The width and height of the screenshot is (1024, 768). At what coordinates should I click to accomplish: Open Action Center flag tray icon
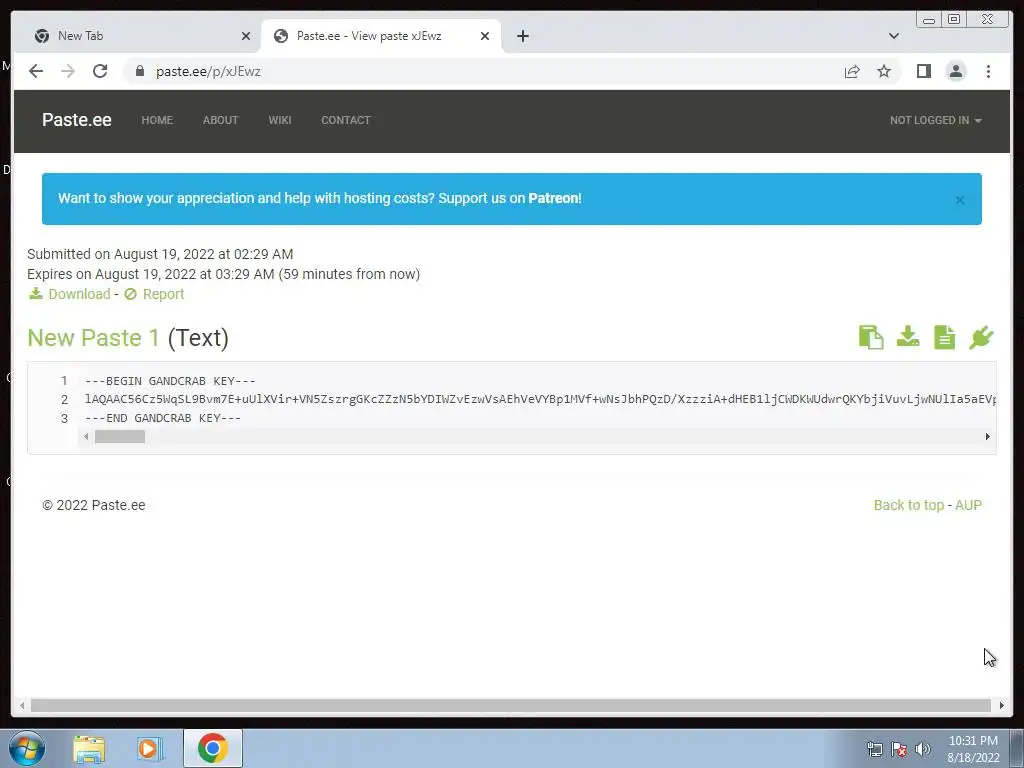pos(899,748)
